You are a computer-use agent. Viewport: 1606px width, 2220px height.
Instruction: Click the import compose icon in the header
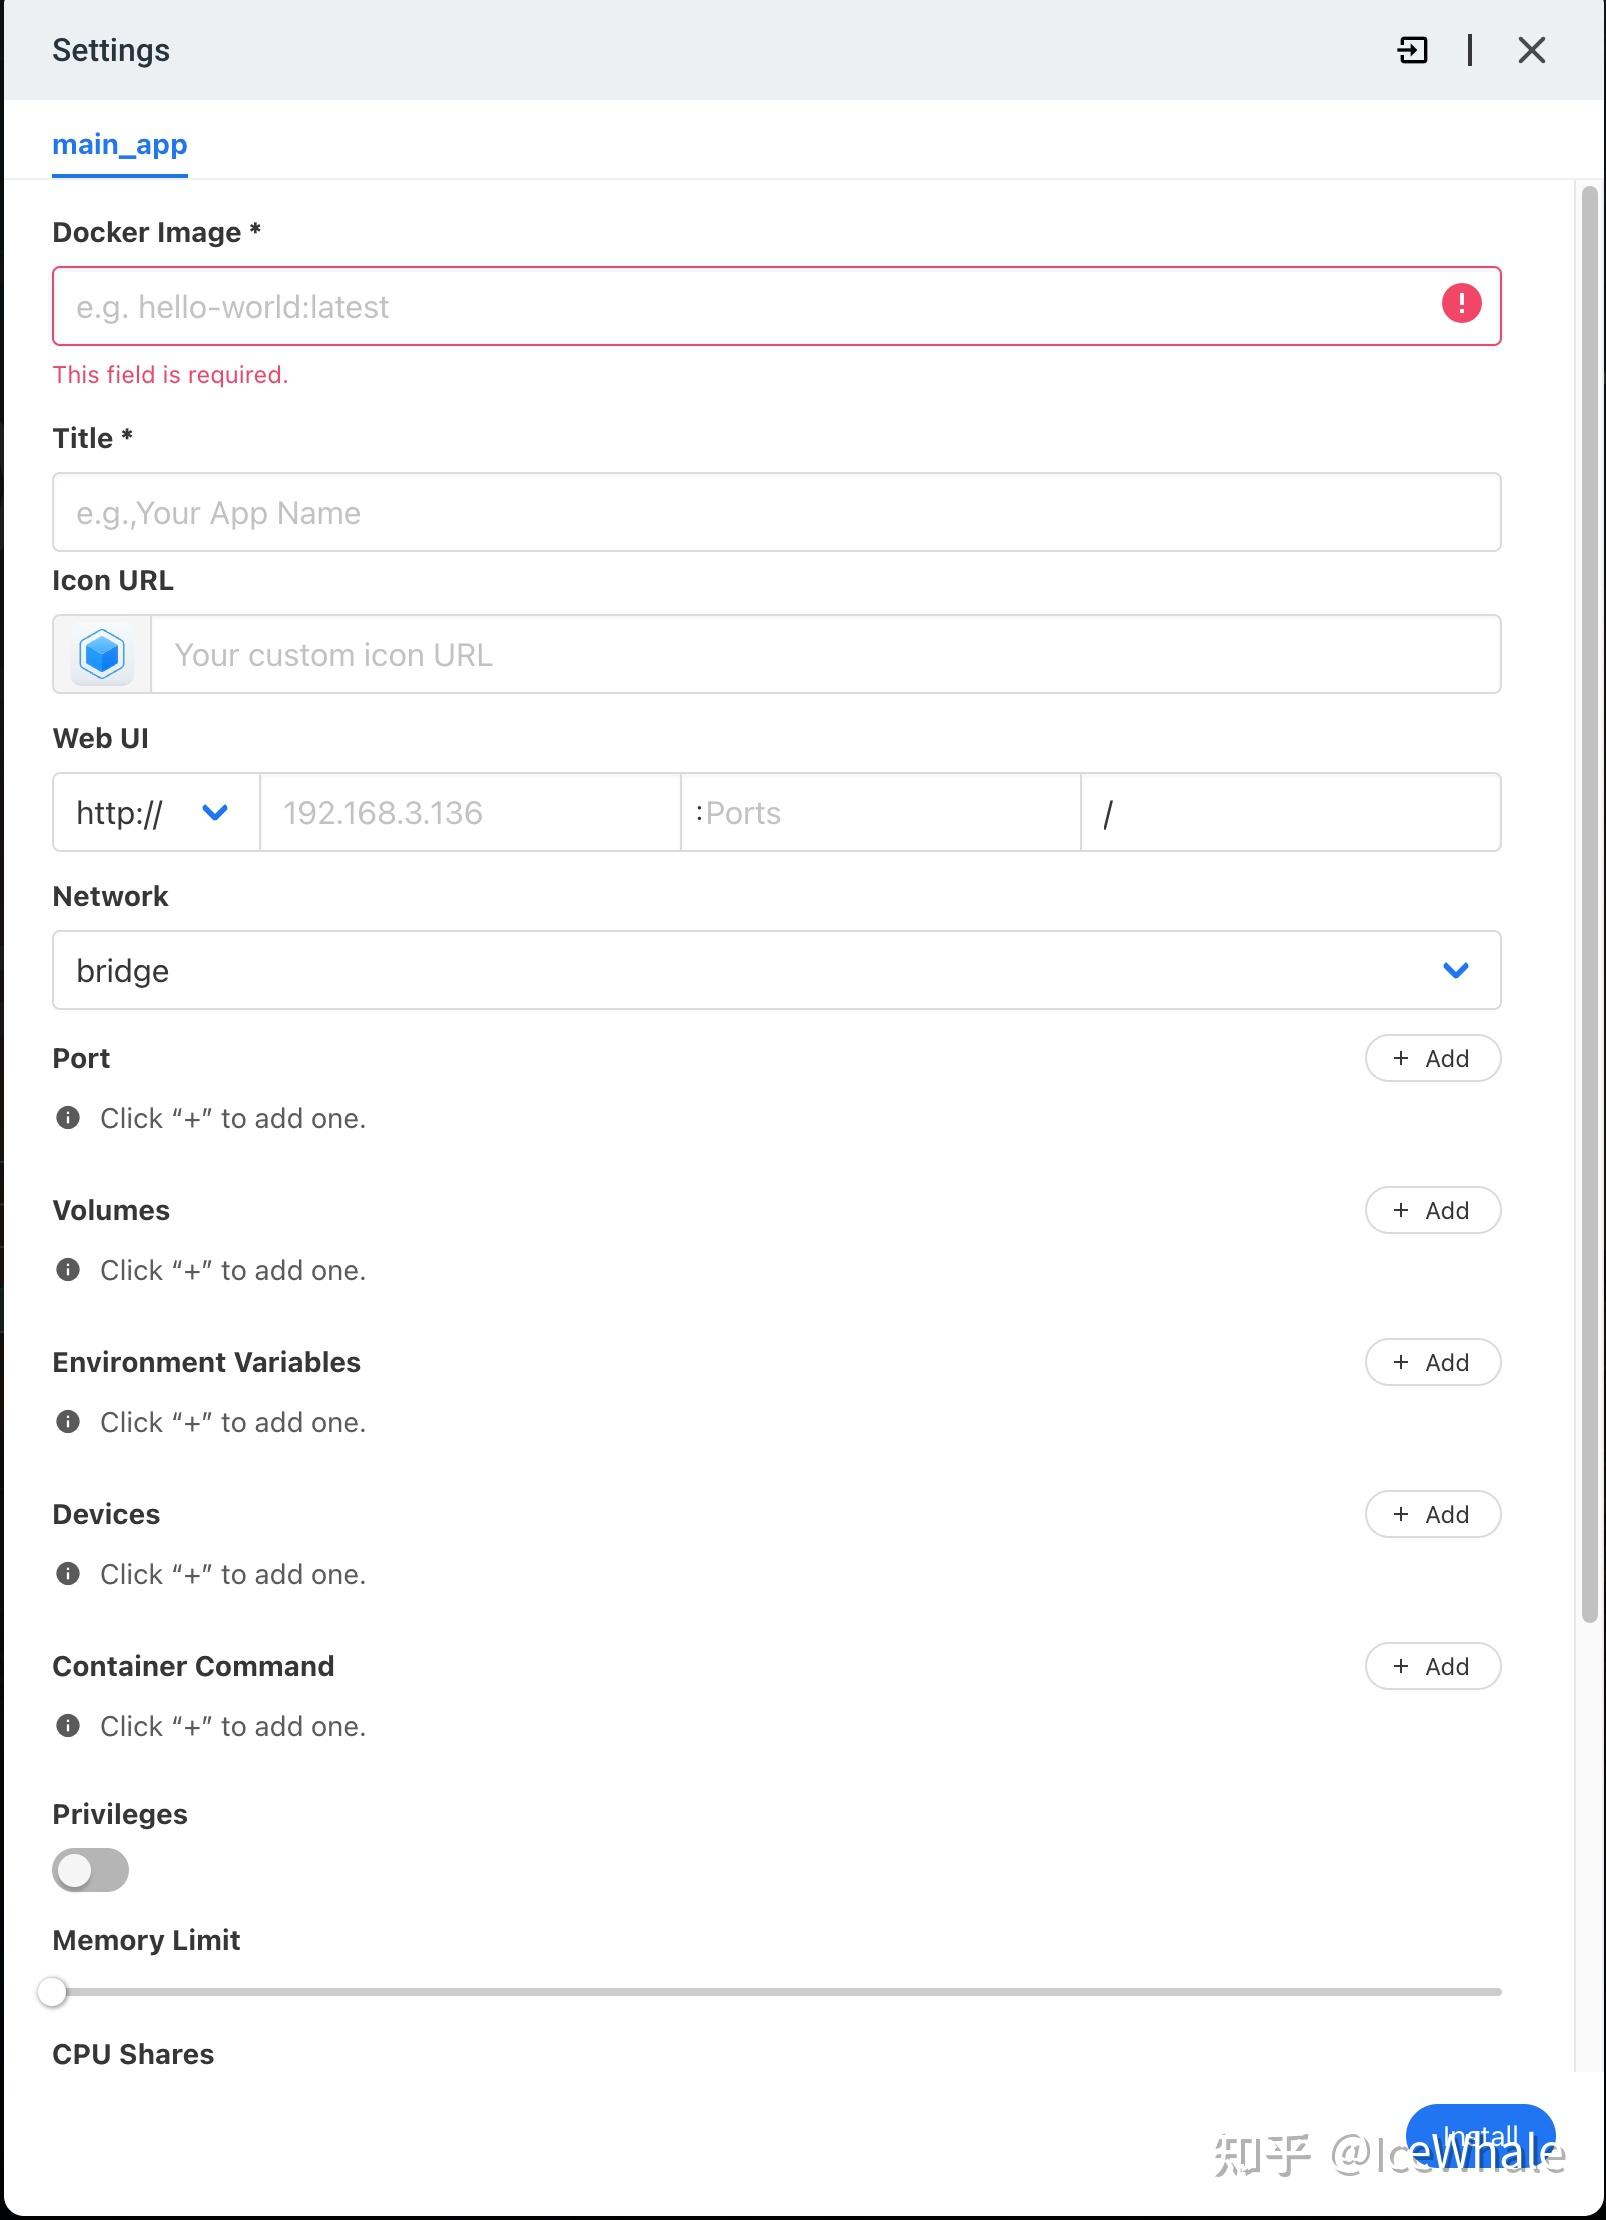(1412, 49)
